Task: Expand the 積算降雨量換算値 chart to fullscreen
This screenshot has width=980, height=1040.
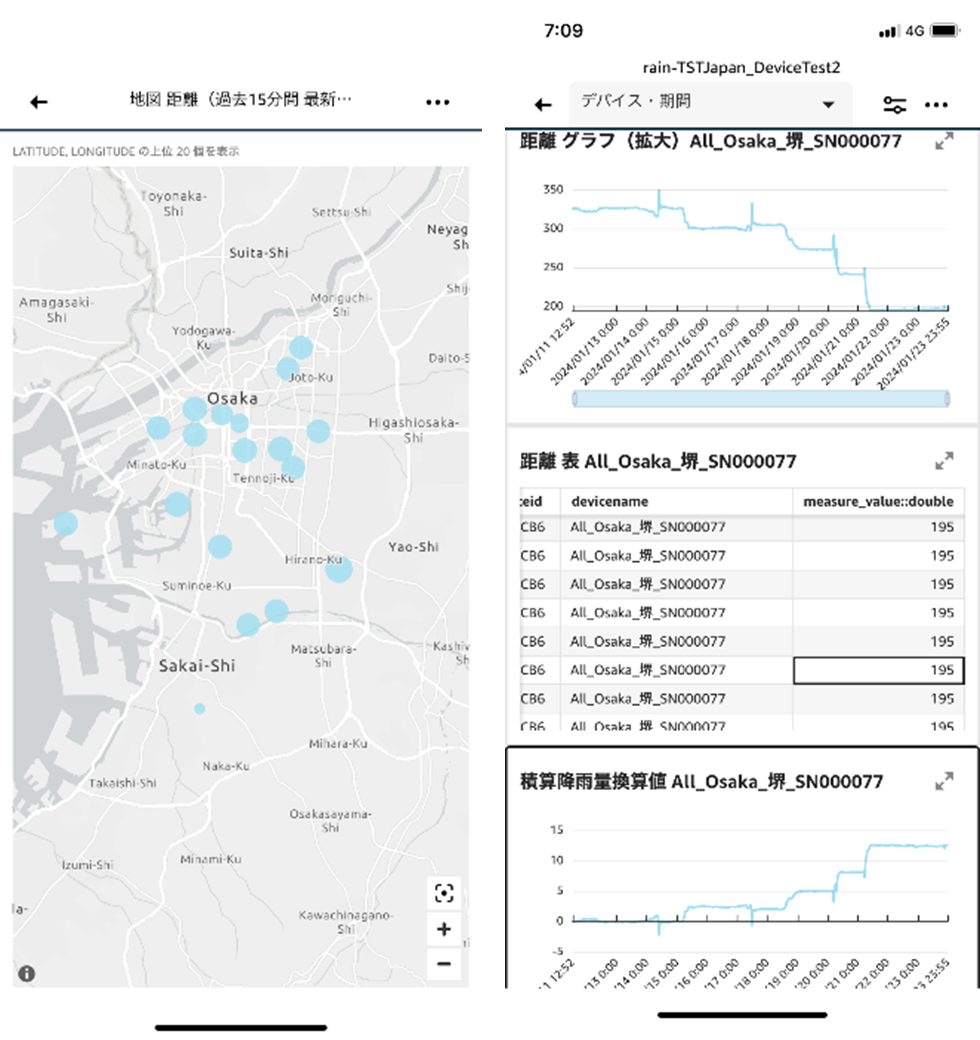Action: [943, 782]
